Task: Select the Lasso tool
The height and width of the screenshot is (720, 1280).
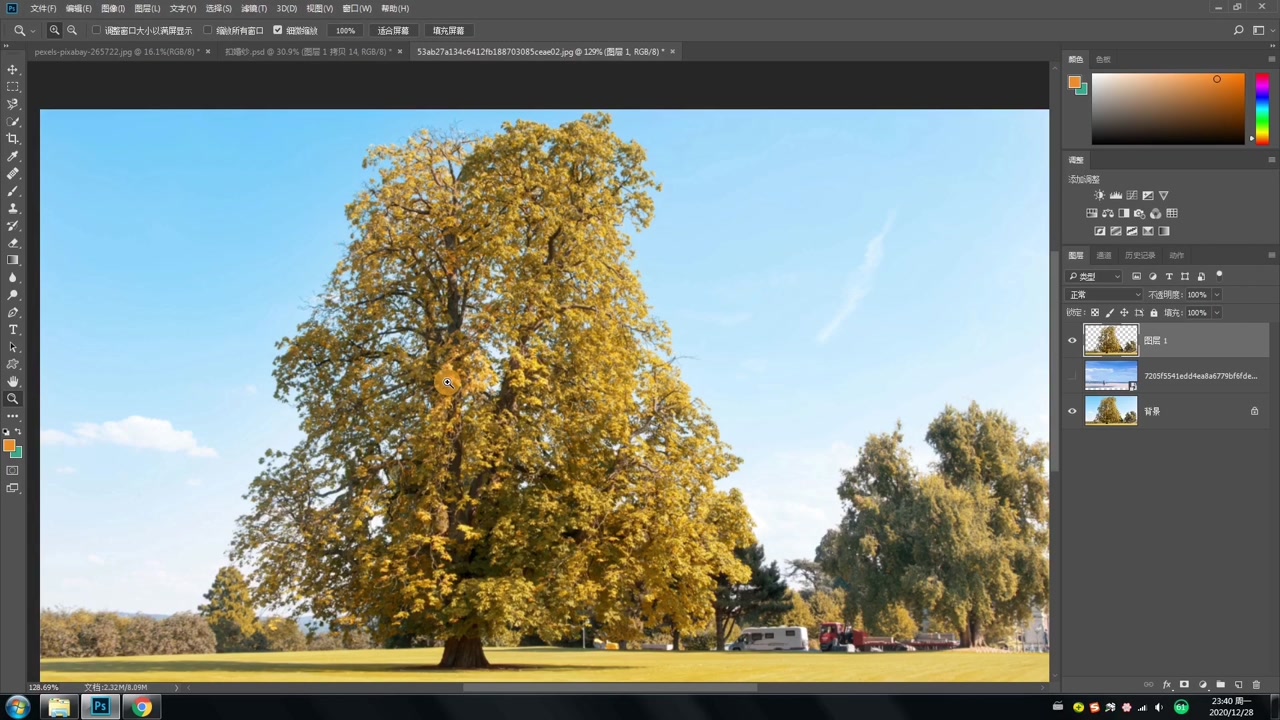Action: tap(13, 104)
